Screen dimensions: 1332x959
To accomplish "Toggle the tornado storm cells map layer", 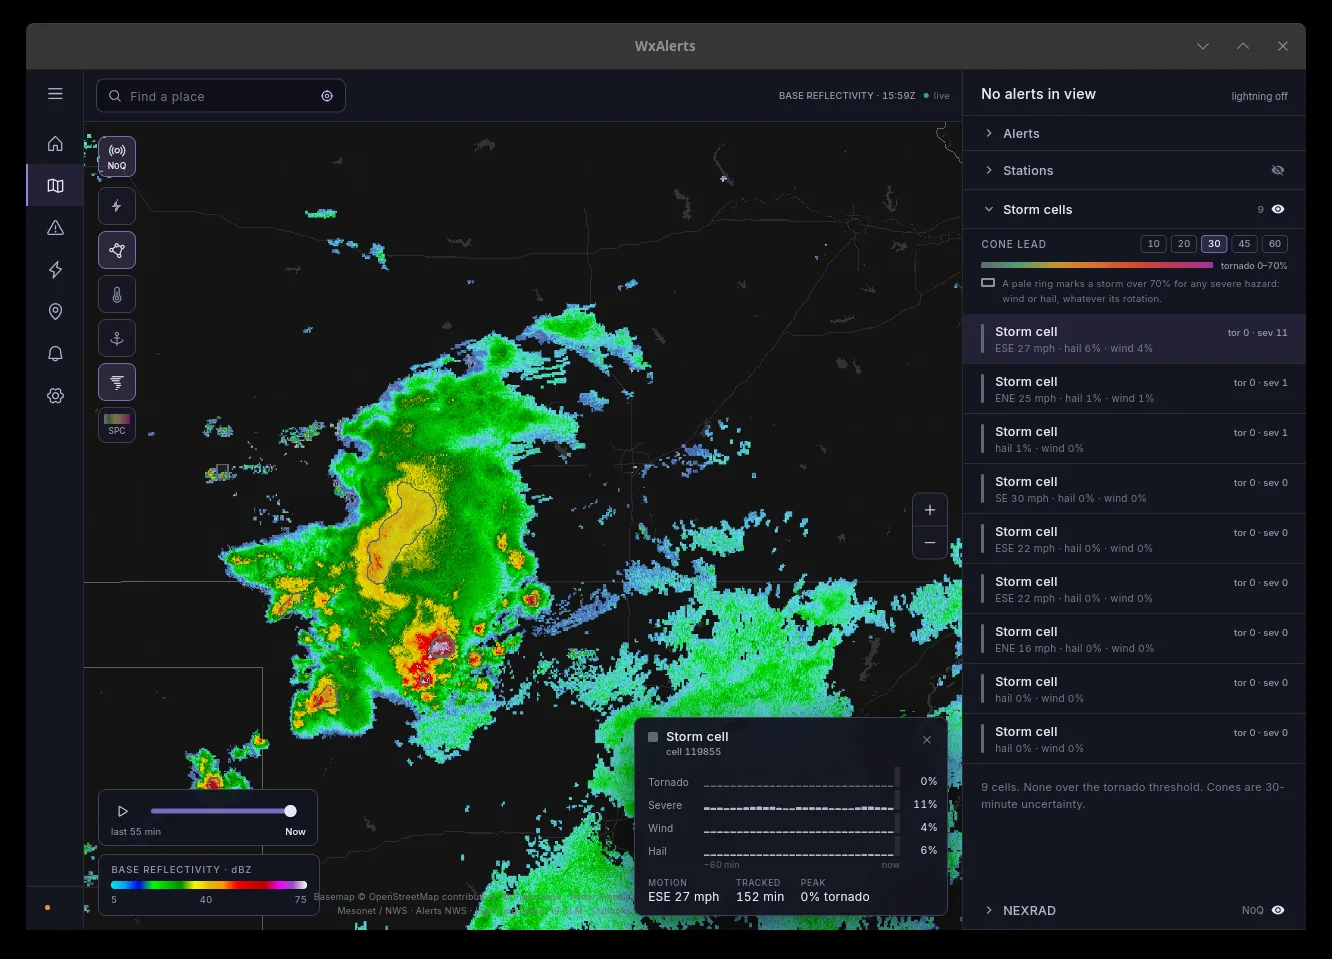I will (x=117, y=382).
